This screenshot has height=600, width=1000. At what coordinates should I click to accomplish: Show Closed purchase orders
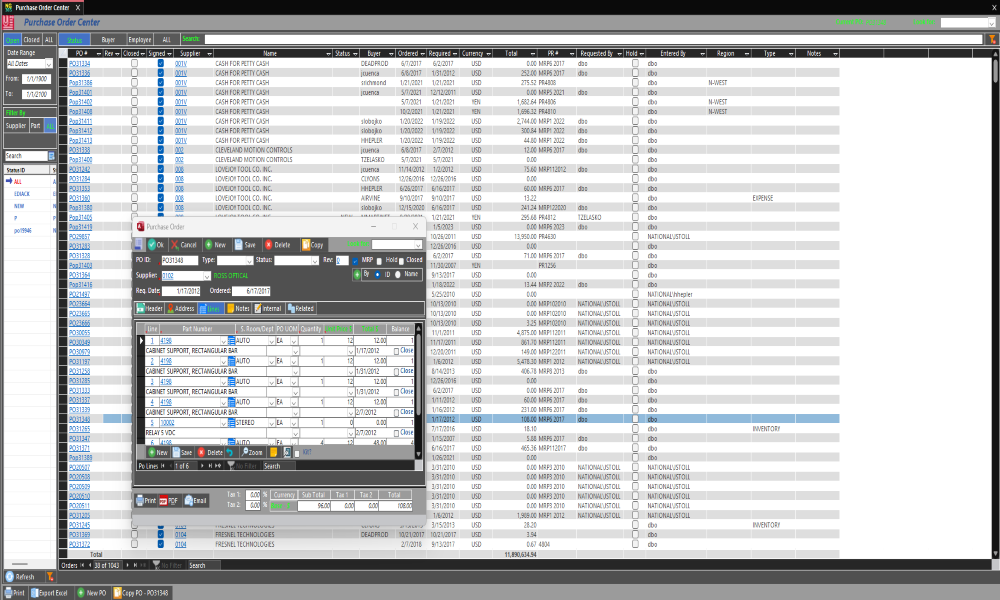click(32, 39)
